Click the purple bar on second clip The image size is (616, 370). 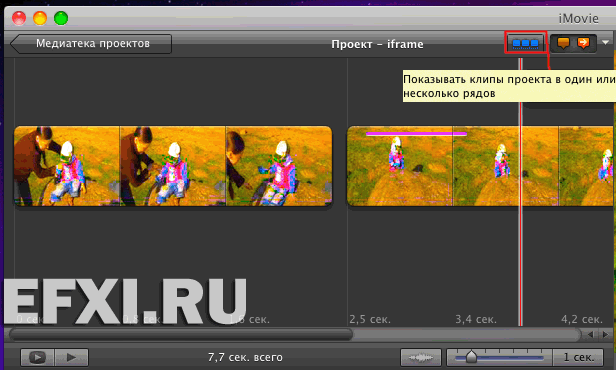tap(416, 134)
